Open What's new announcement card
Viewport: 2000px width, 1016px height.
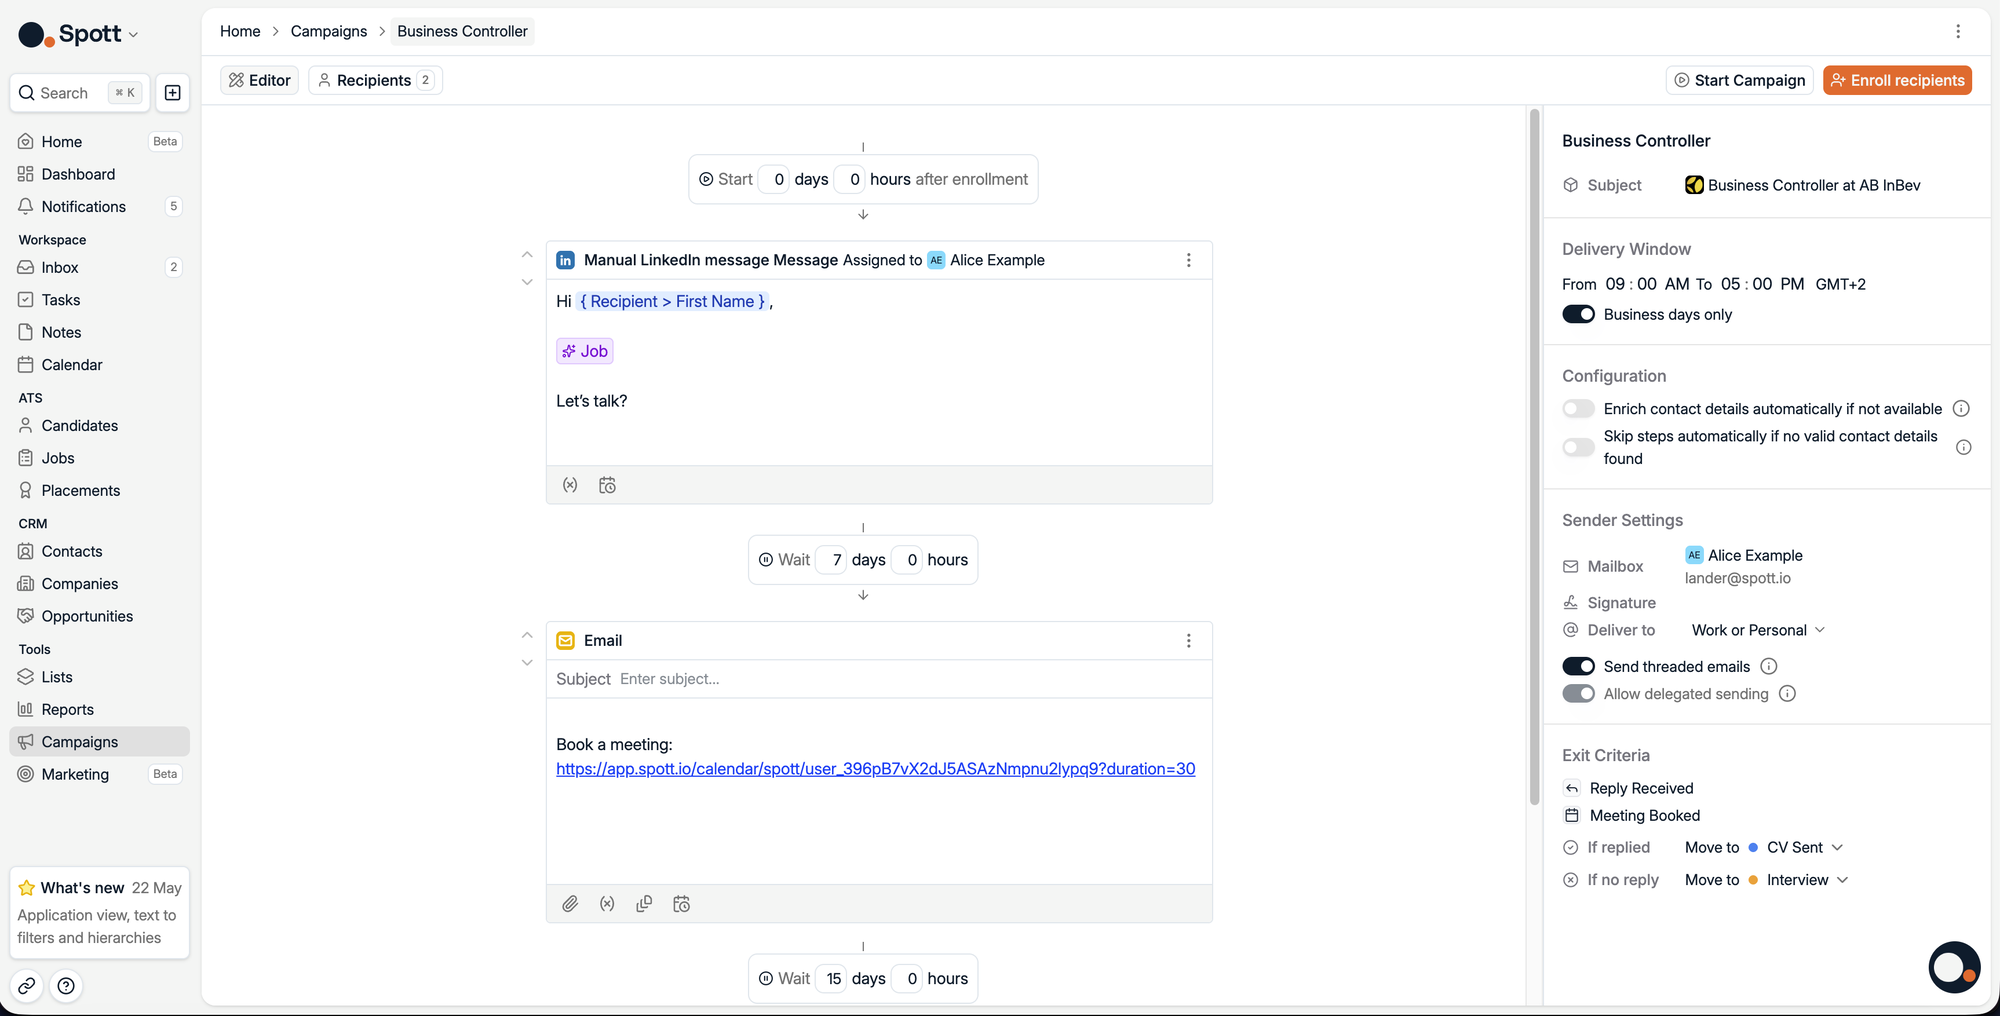(x=99, y=912)
